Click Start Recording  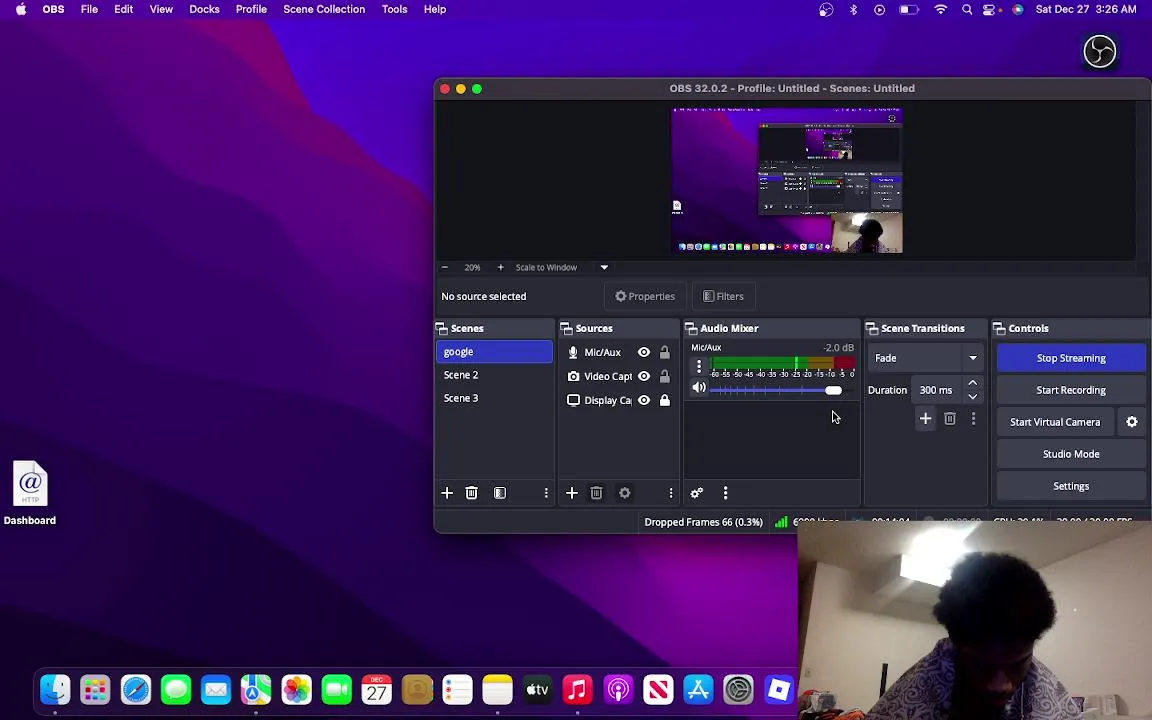pyautogui.click(x=1071, y=390)
